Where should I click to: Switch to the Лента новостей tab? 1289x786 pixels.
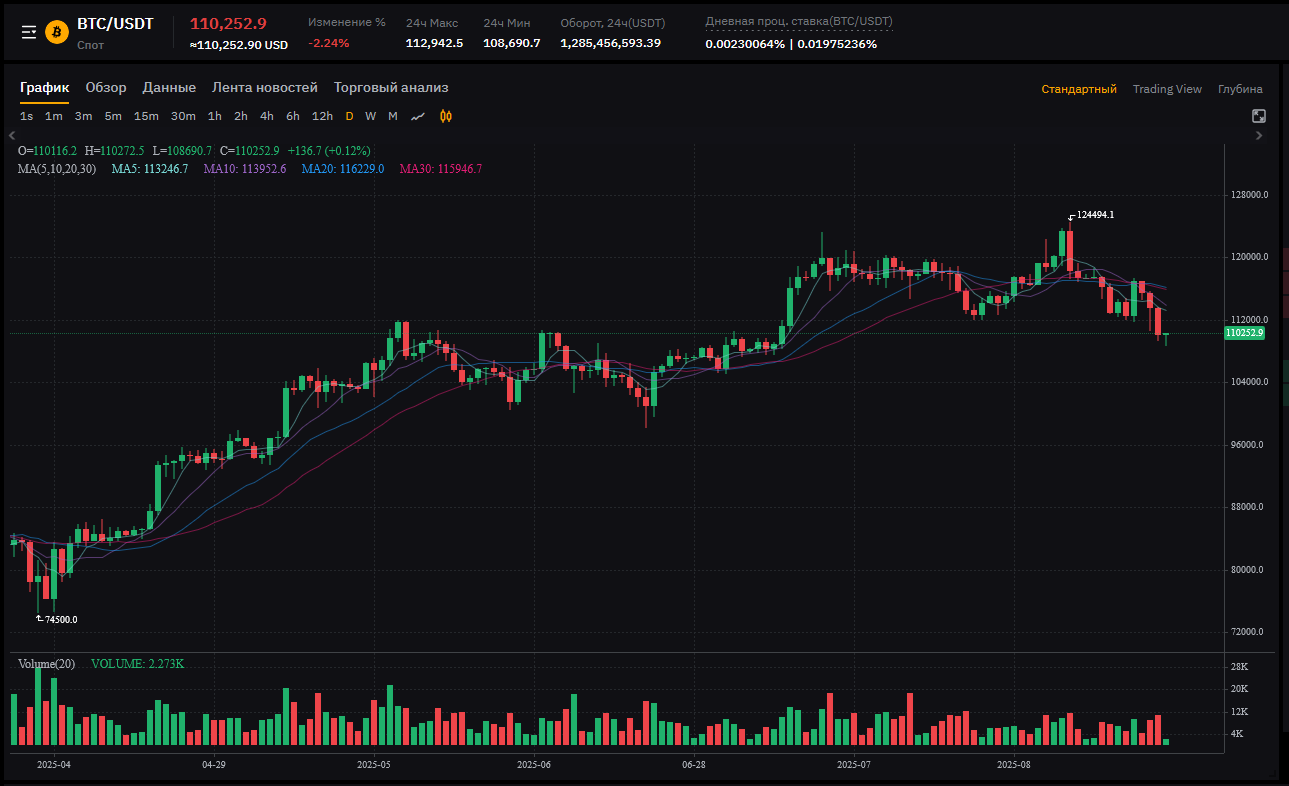click(265, 88)
